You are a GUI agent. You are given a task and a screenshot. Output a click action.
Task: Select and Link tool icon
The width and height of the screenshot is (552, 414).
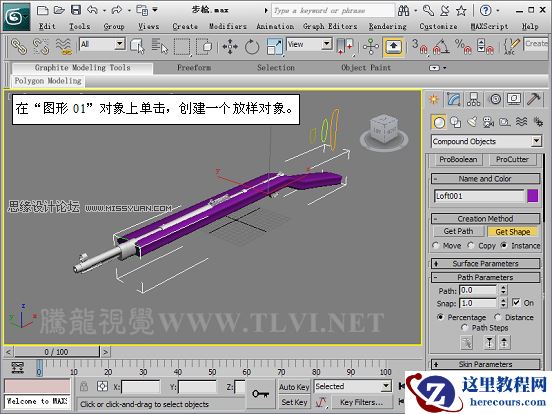tap(19, 47)
